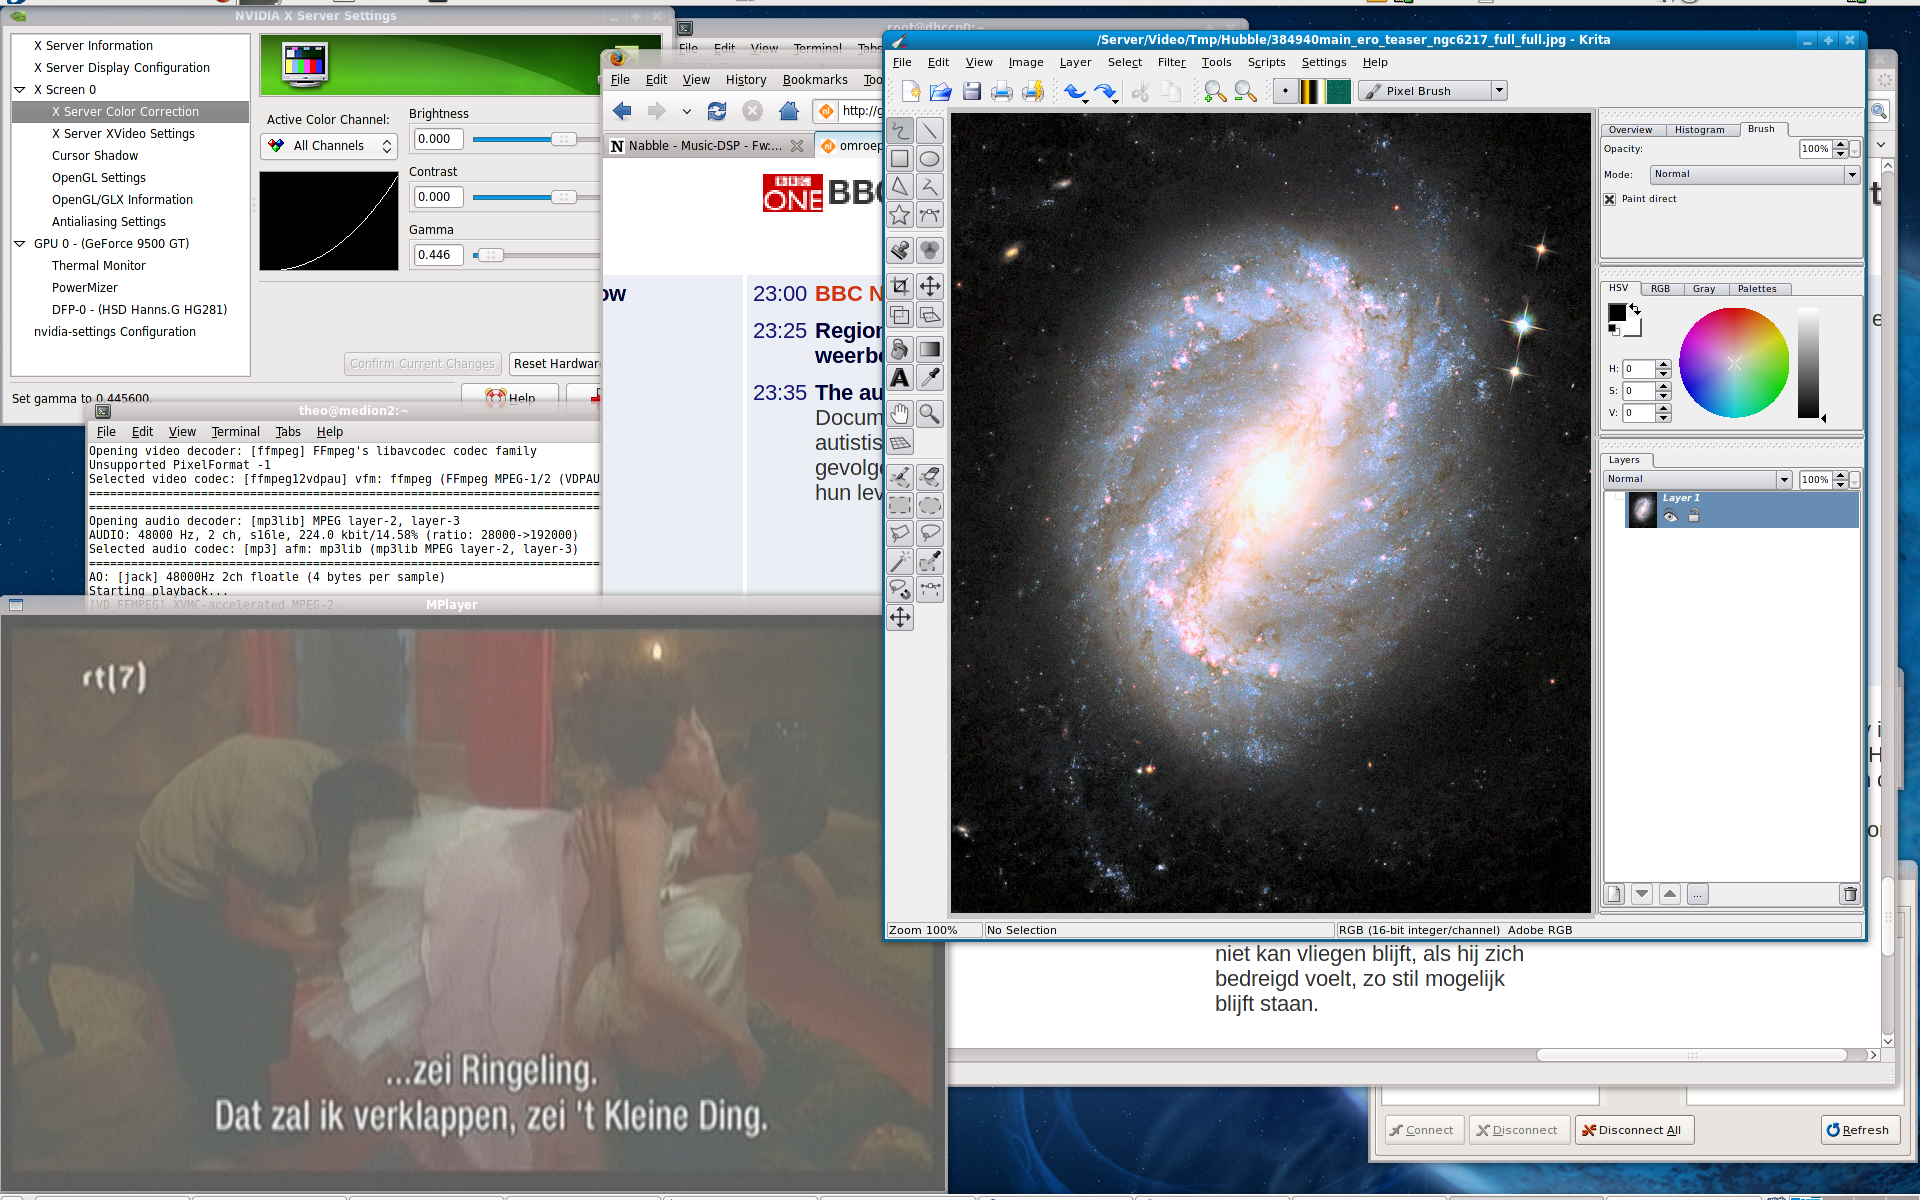Image resolution: width=1920 pixels, height=1200 pixels.
Task: Click the New document icon in Krita toolbar
Action: [910, 91]
